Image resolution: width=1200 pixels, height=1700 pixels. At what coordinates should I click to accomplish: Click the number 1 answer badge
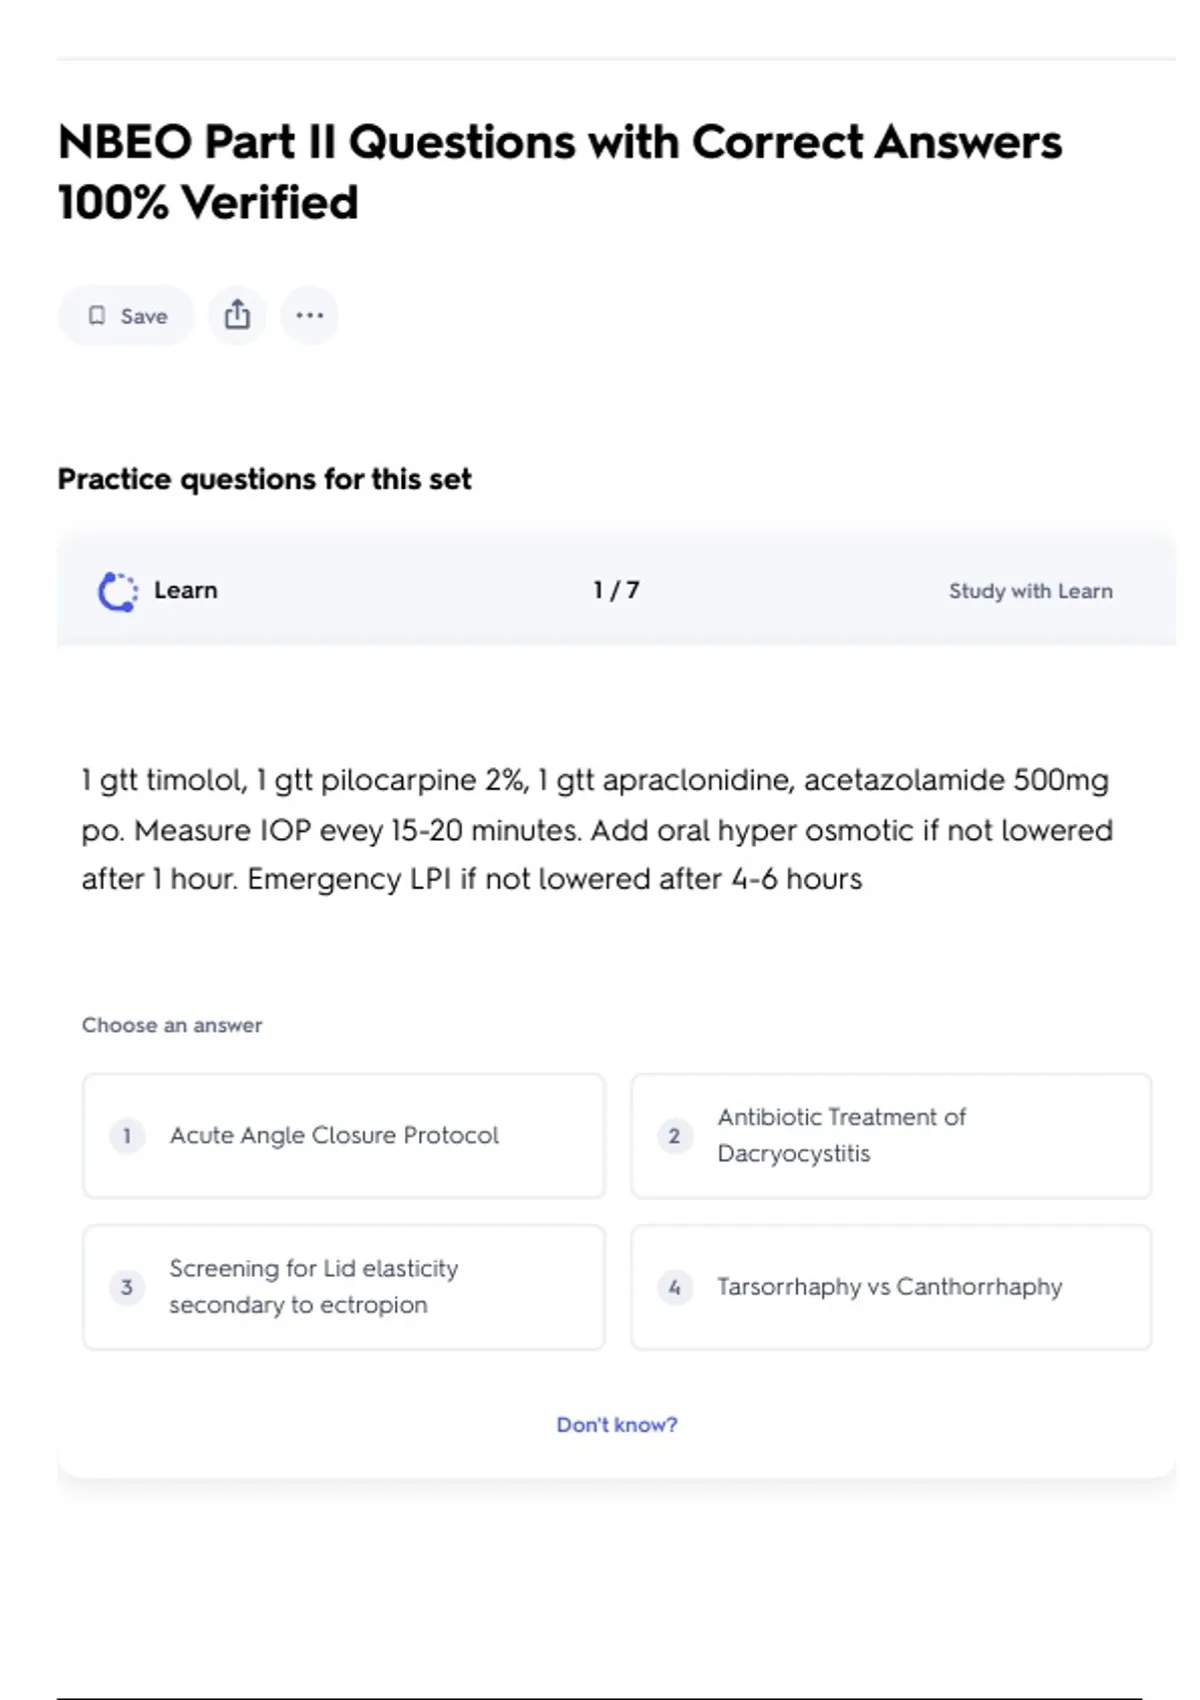coord(127,1136)
